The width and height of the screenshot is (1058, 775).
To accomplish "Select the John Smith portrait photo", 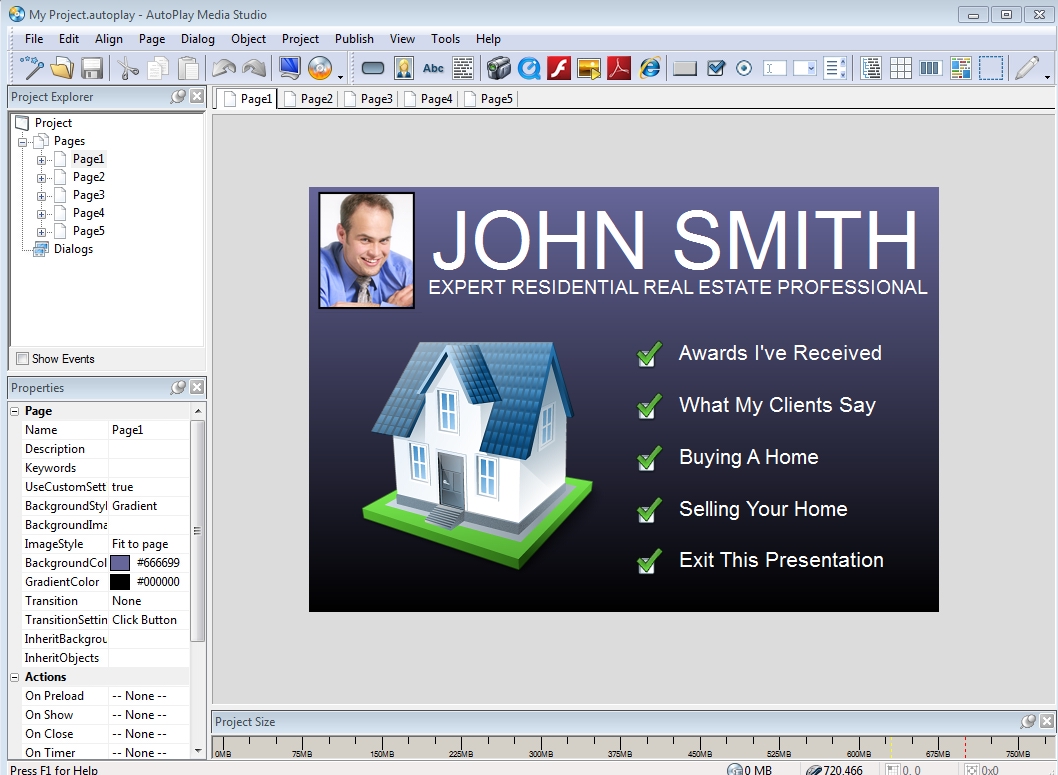I will coord(366,250).
